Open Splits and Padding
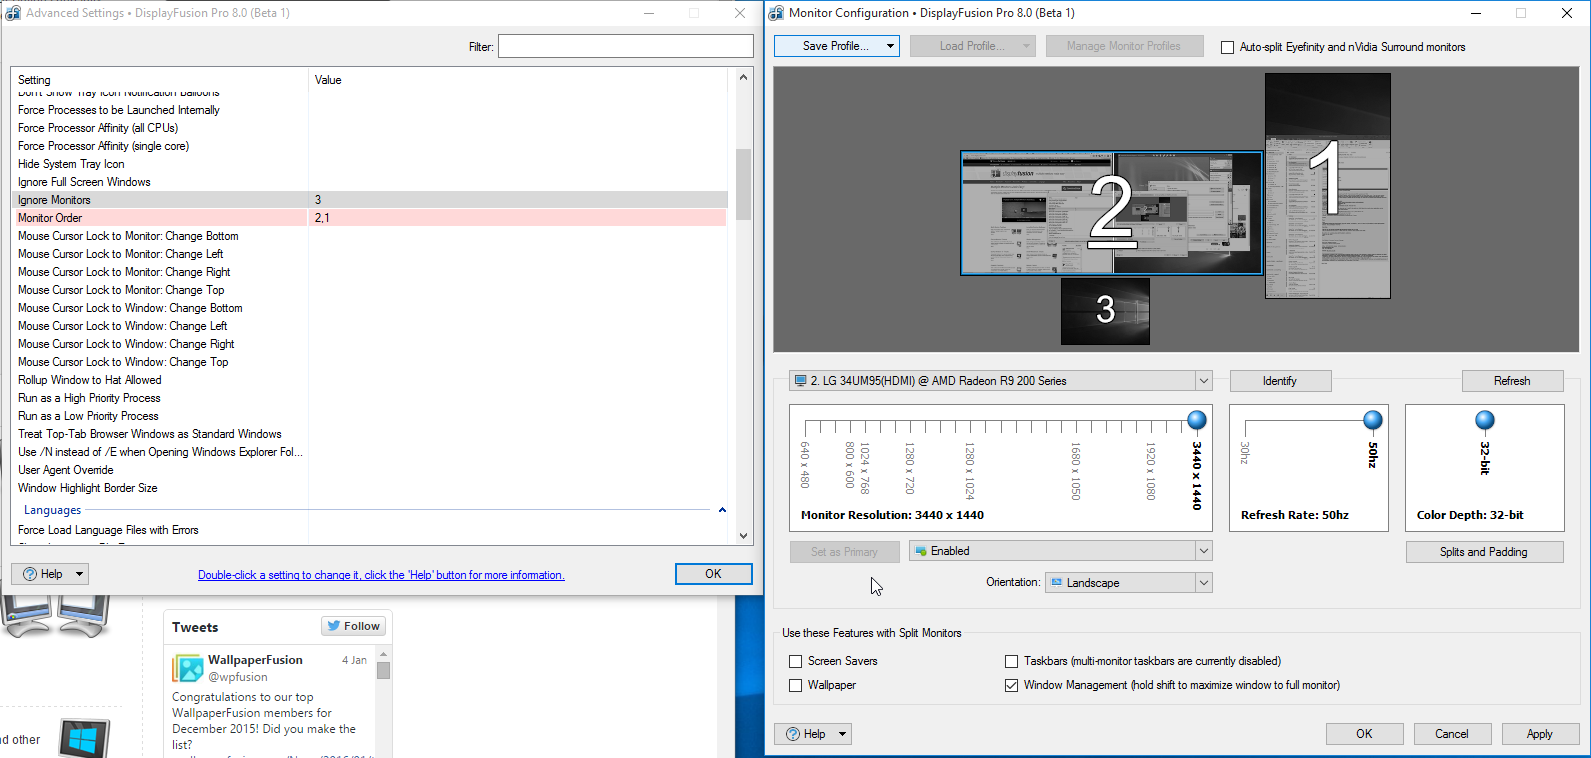1591x758 pixels. (1484, 552)
